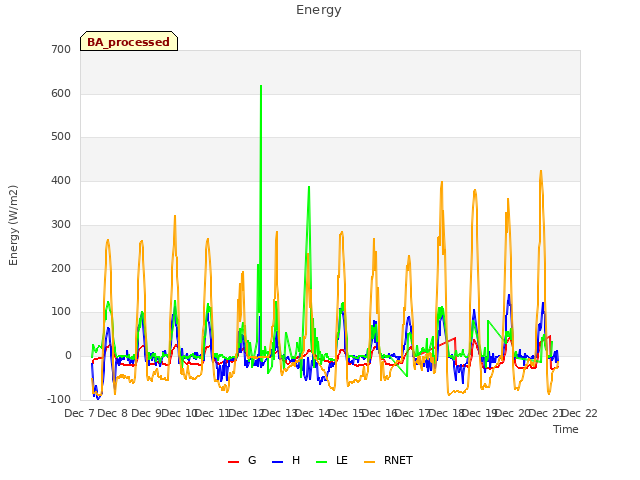This screenshot has height=480, width=640.
Task: Click the green LE spike peak near 620
Action: click(261, 86)
